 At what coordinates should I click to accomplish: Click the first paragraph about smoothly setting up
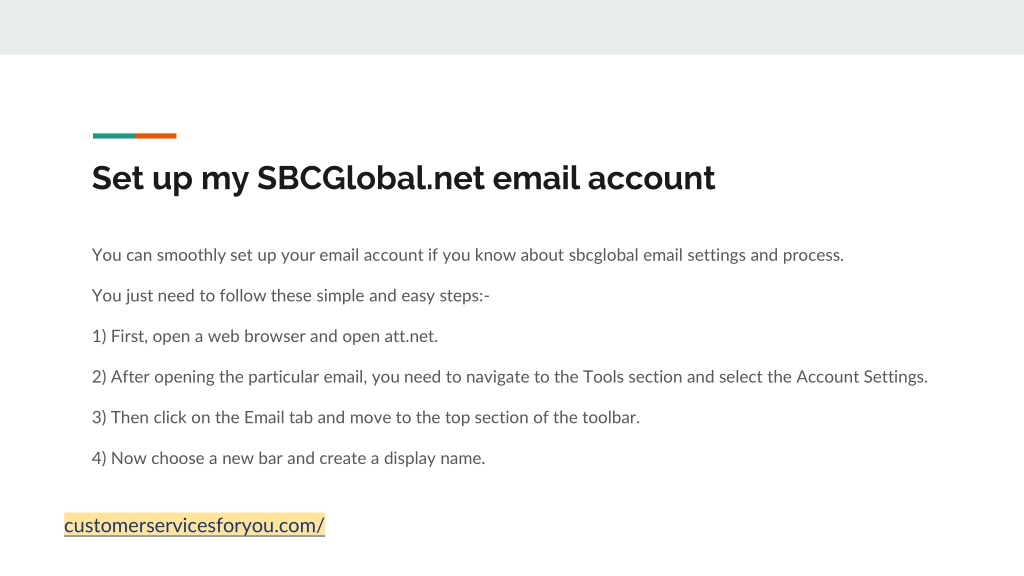468,255
